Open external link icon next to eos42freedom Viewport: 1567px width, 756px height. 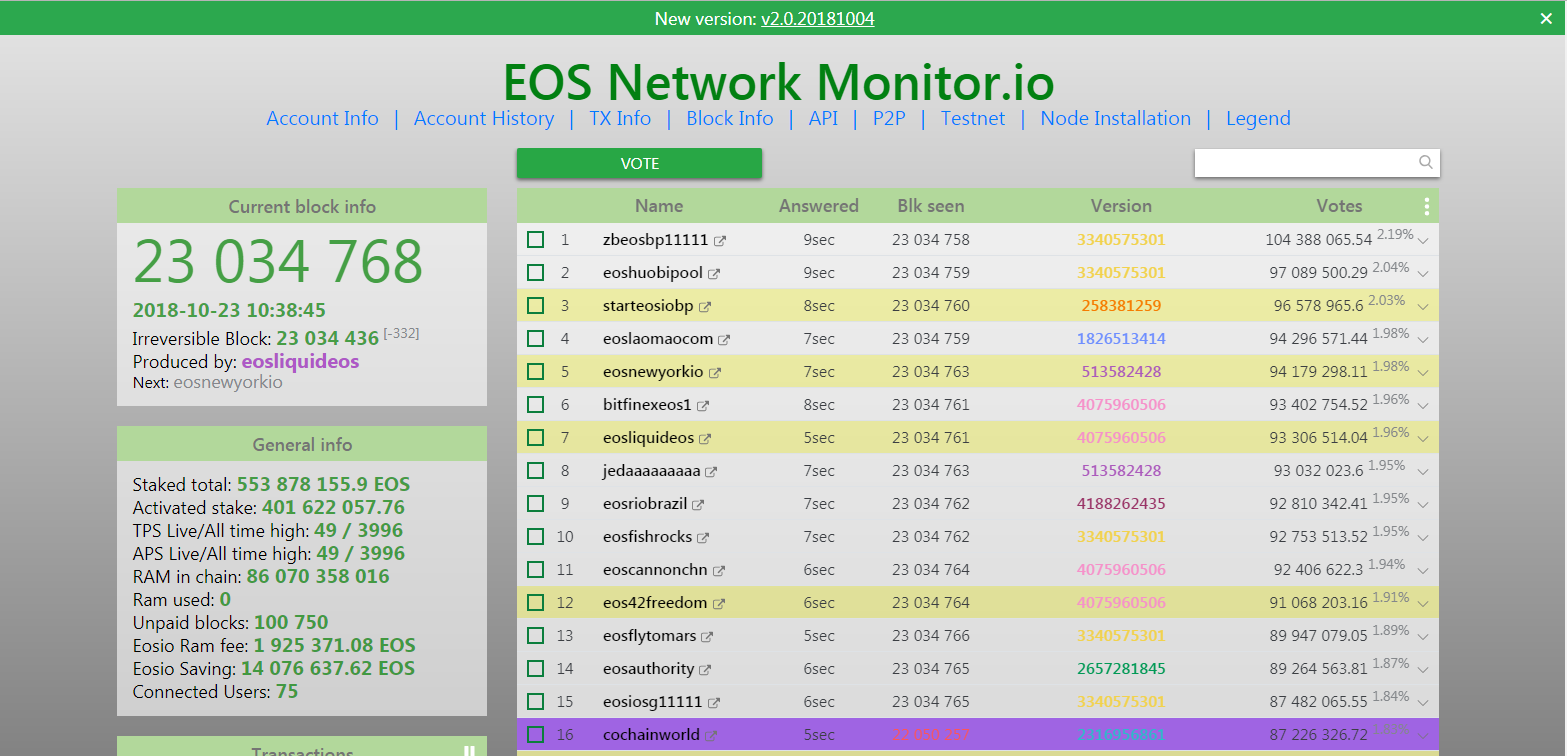click(x=718, y=604)
